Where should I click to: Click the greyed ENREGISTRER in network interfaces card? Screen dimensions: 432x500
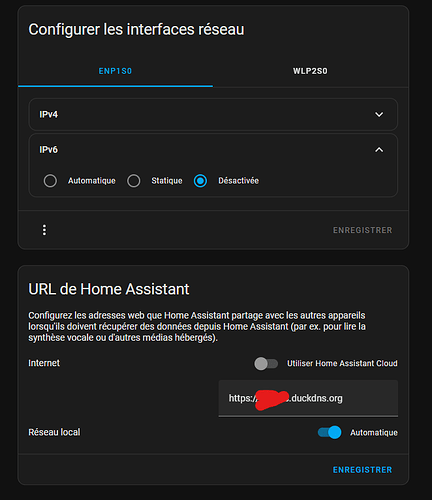(363, 230)
